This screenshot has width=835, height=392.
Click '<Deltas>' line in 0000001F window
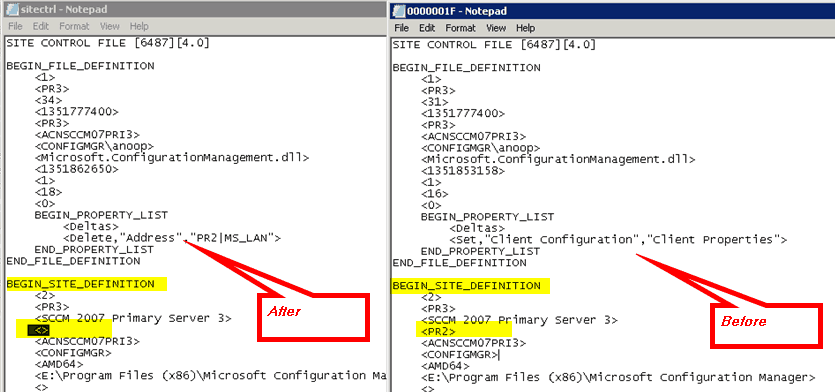click(x=477, y=228)
